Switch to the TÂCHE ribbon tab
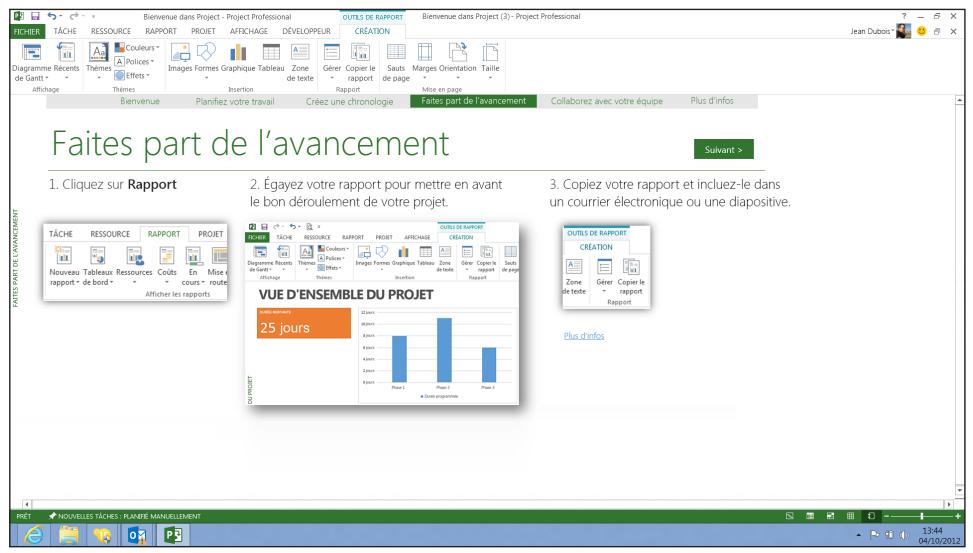 pos(65,31)
